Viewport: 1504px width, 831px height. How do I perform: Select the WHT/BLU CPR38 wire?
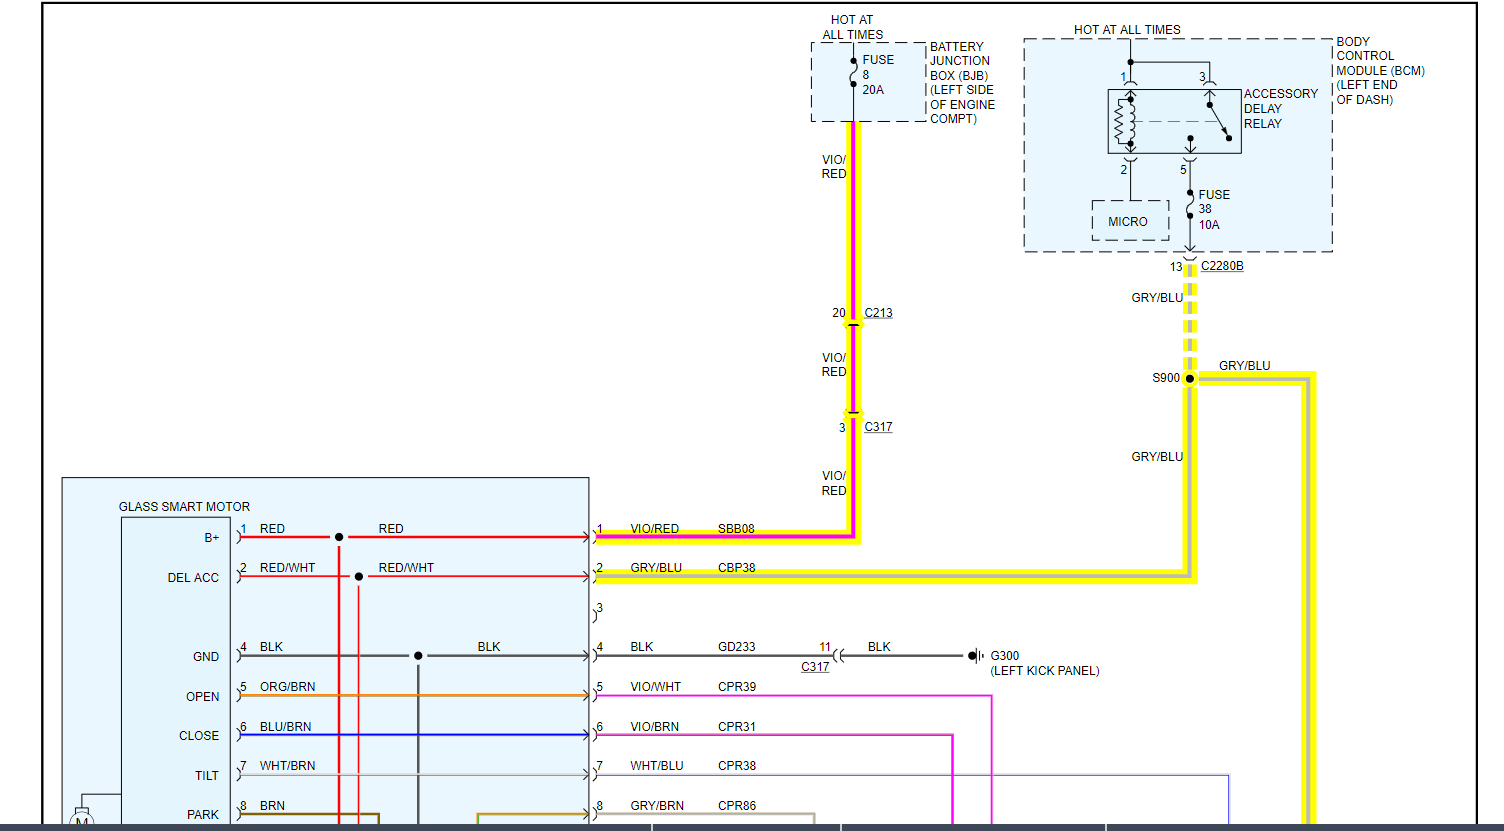point(900,775)
